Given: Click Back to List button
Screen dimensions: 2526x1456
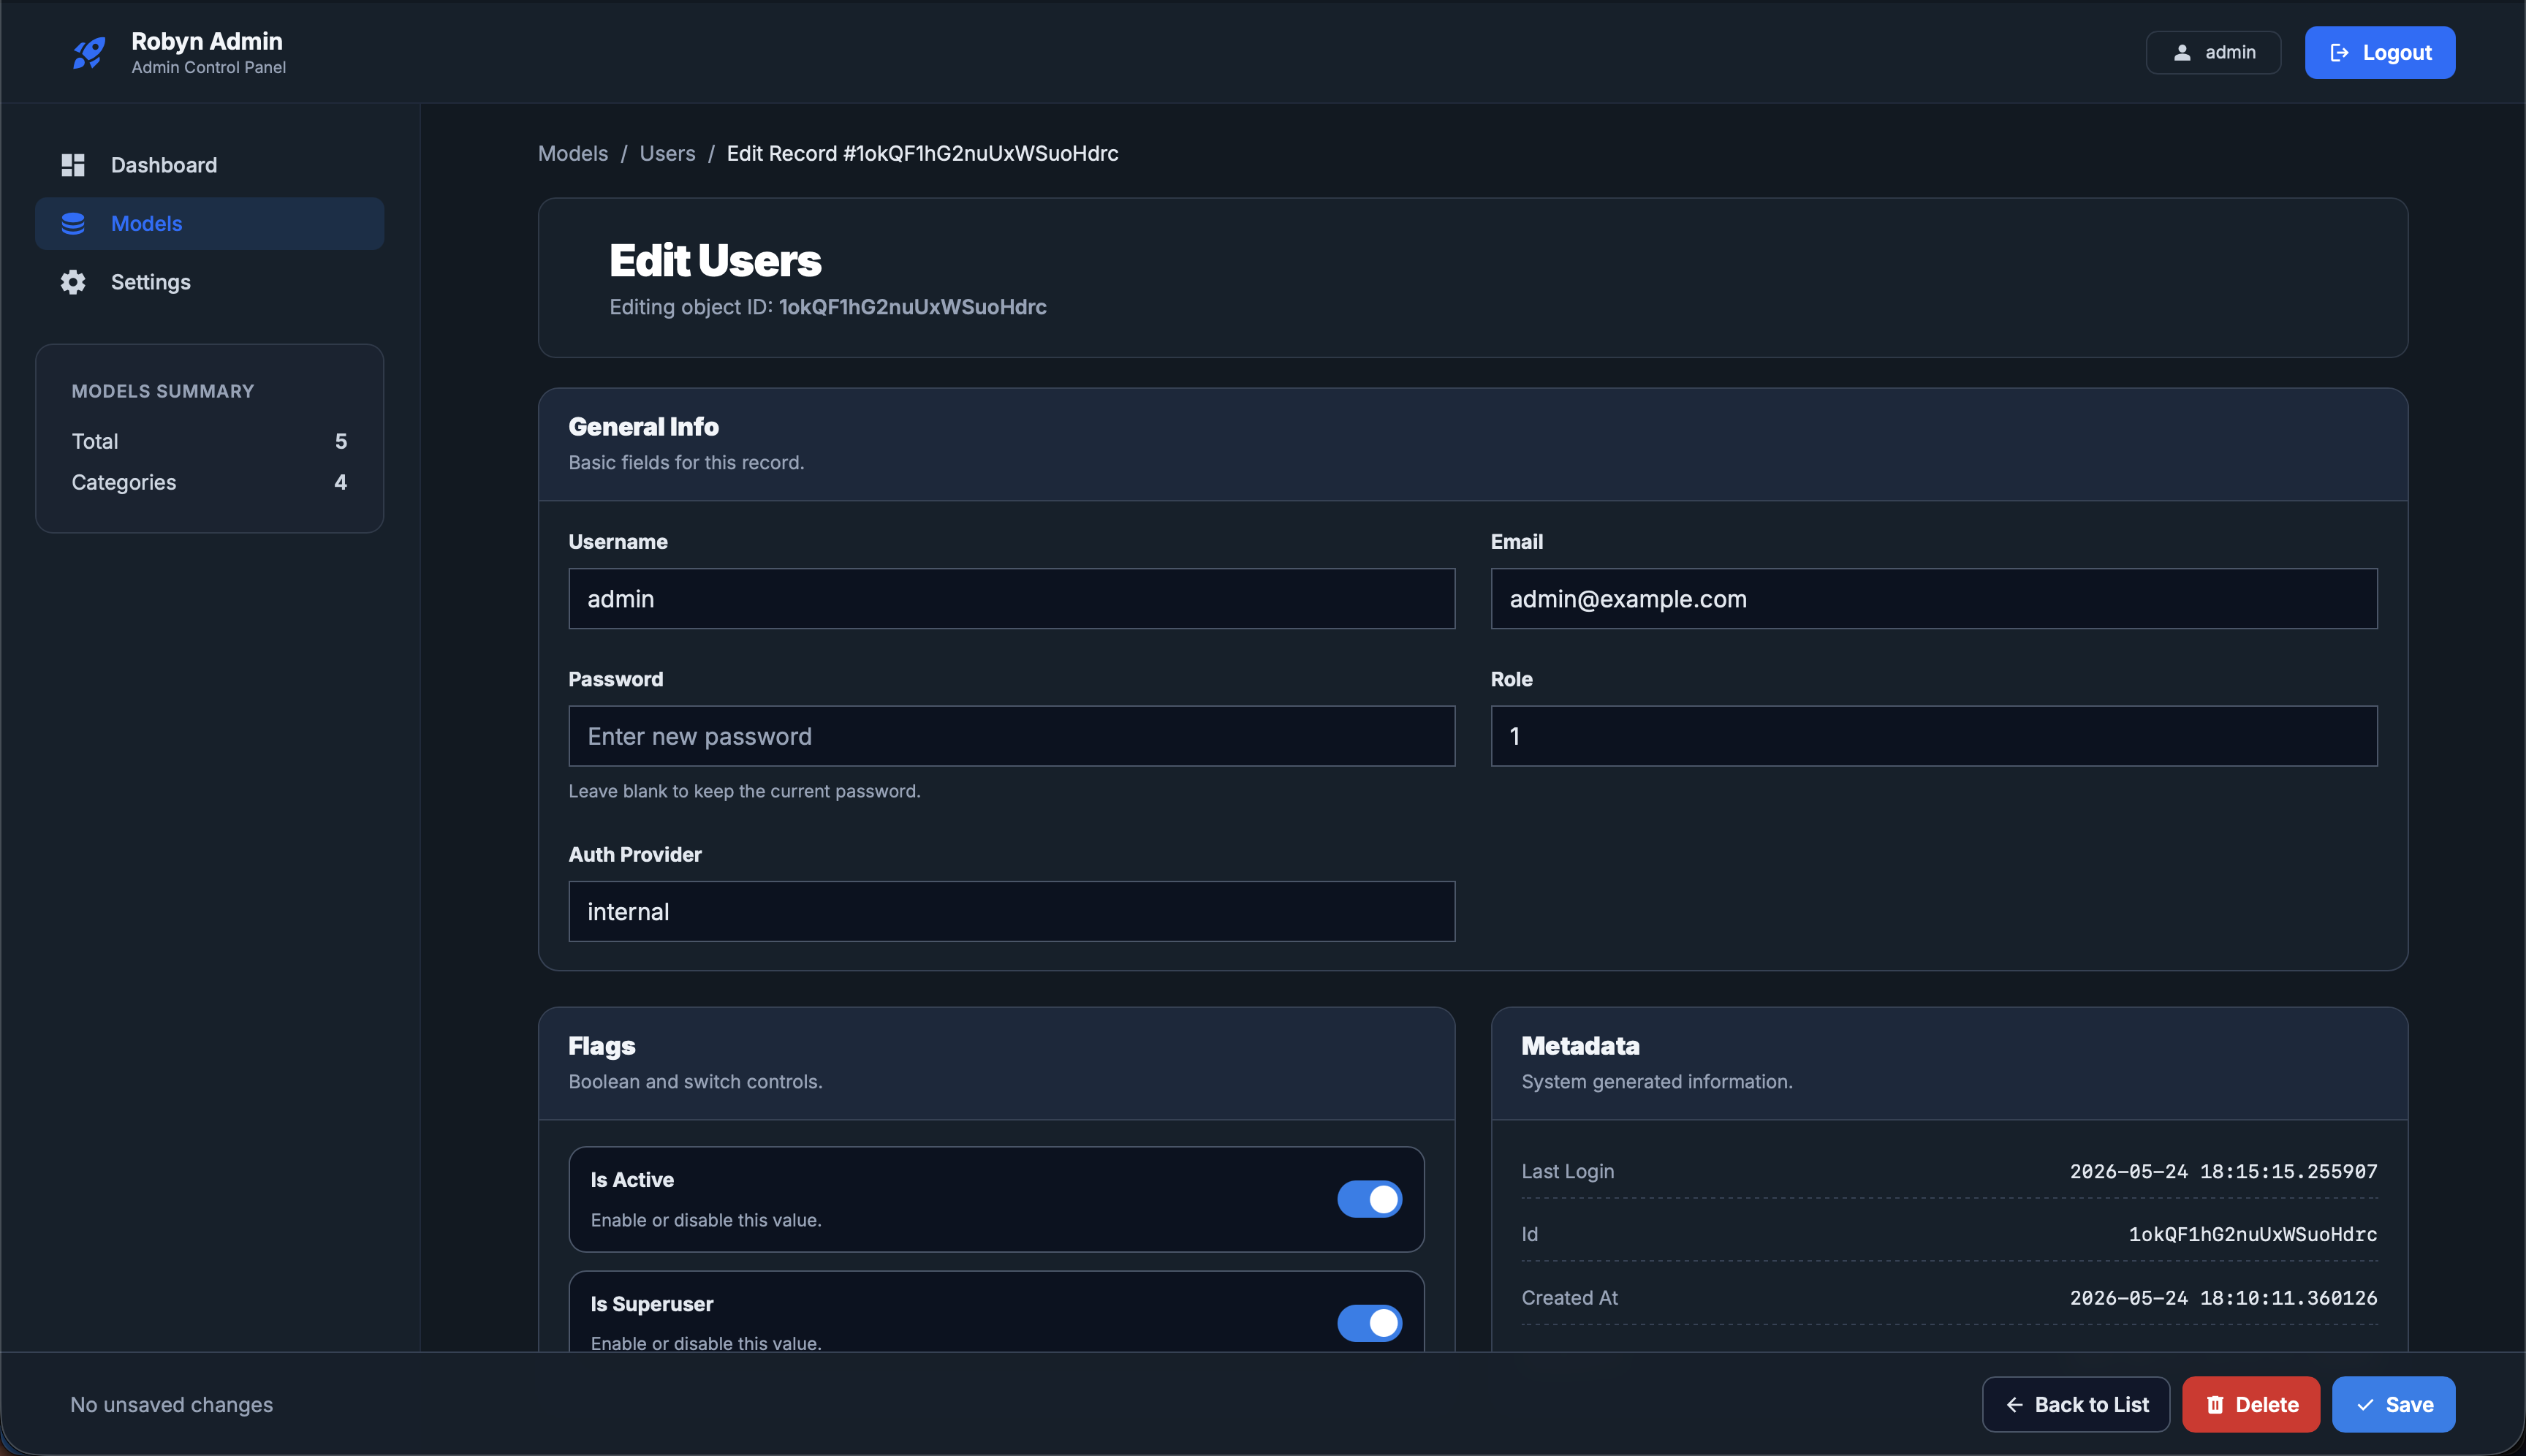Looking at the screenshot, I should coord(2076,1405).
